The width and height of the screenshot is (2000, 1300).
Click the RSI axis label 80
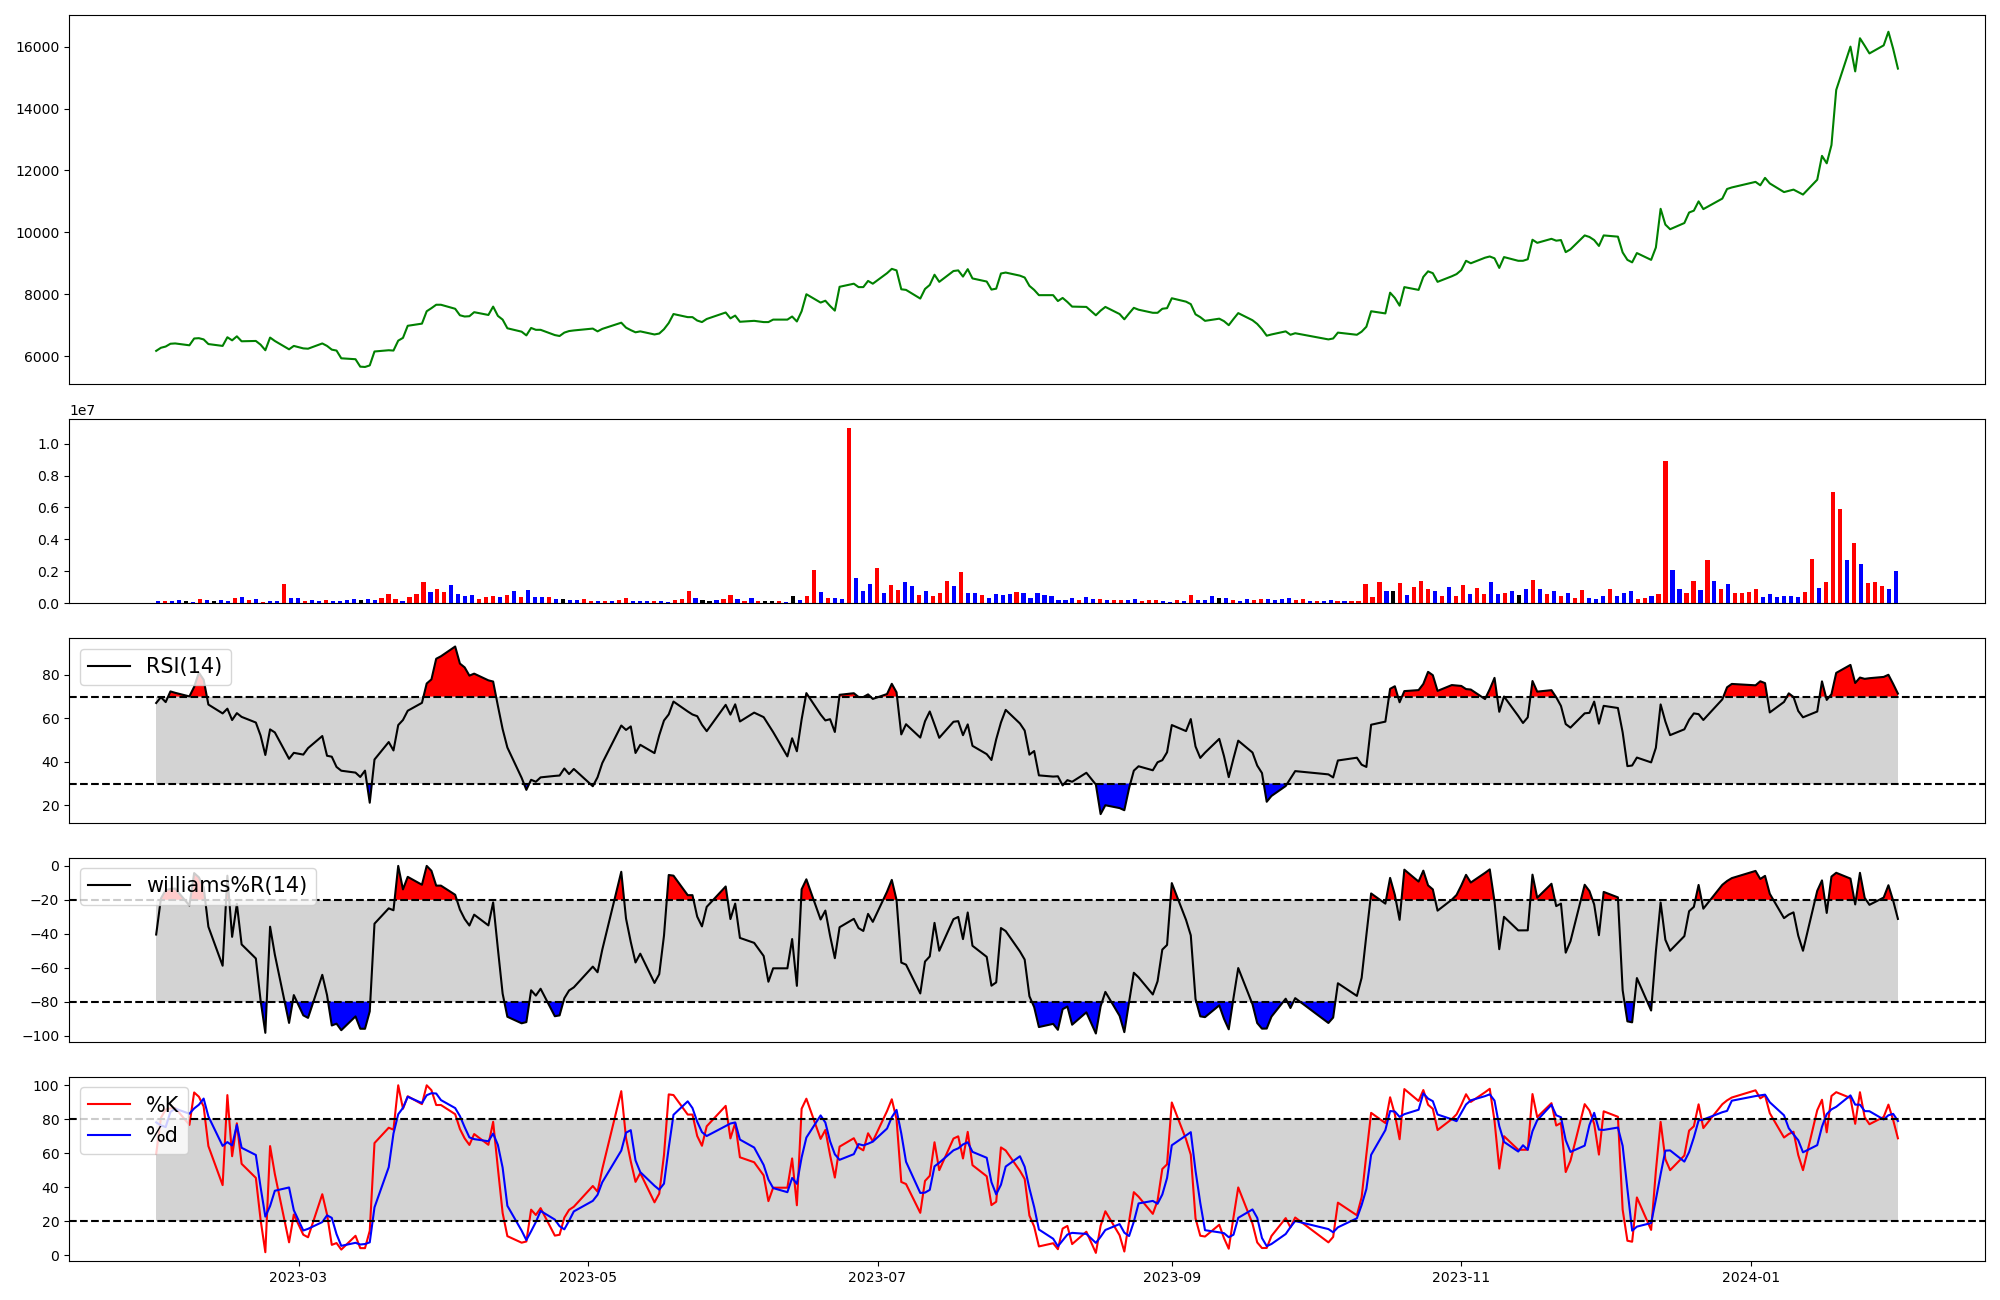pyautogui.click(x=50, y=675)
